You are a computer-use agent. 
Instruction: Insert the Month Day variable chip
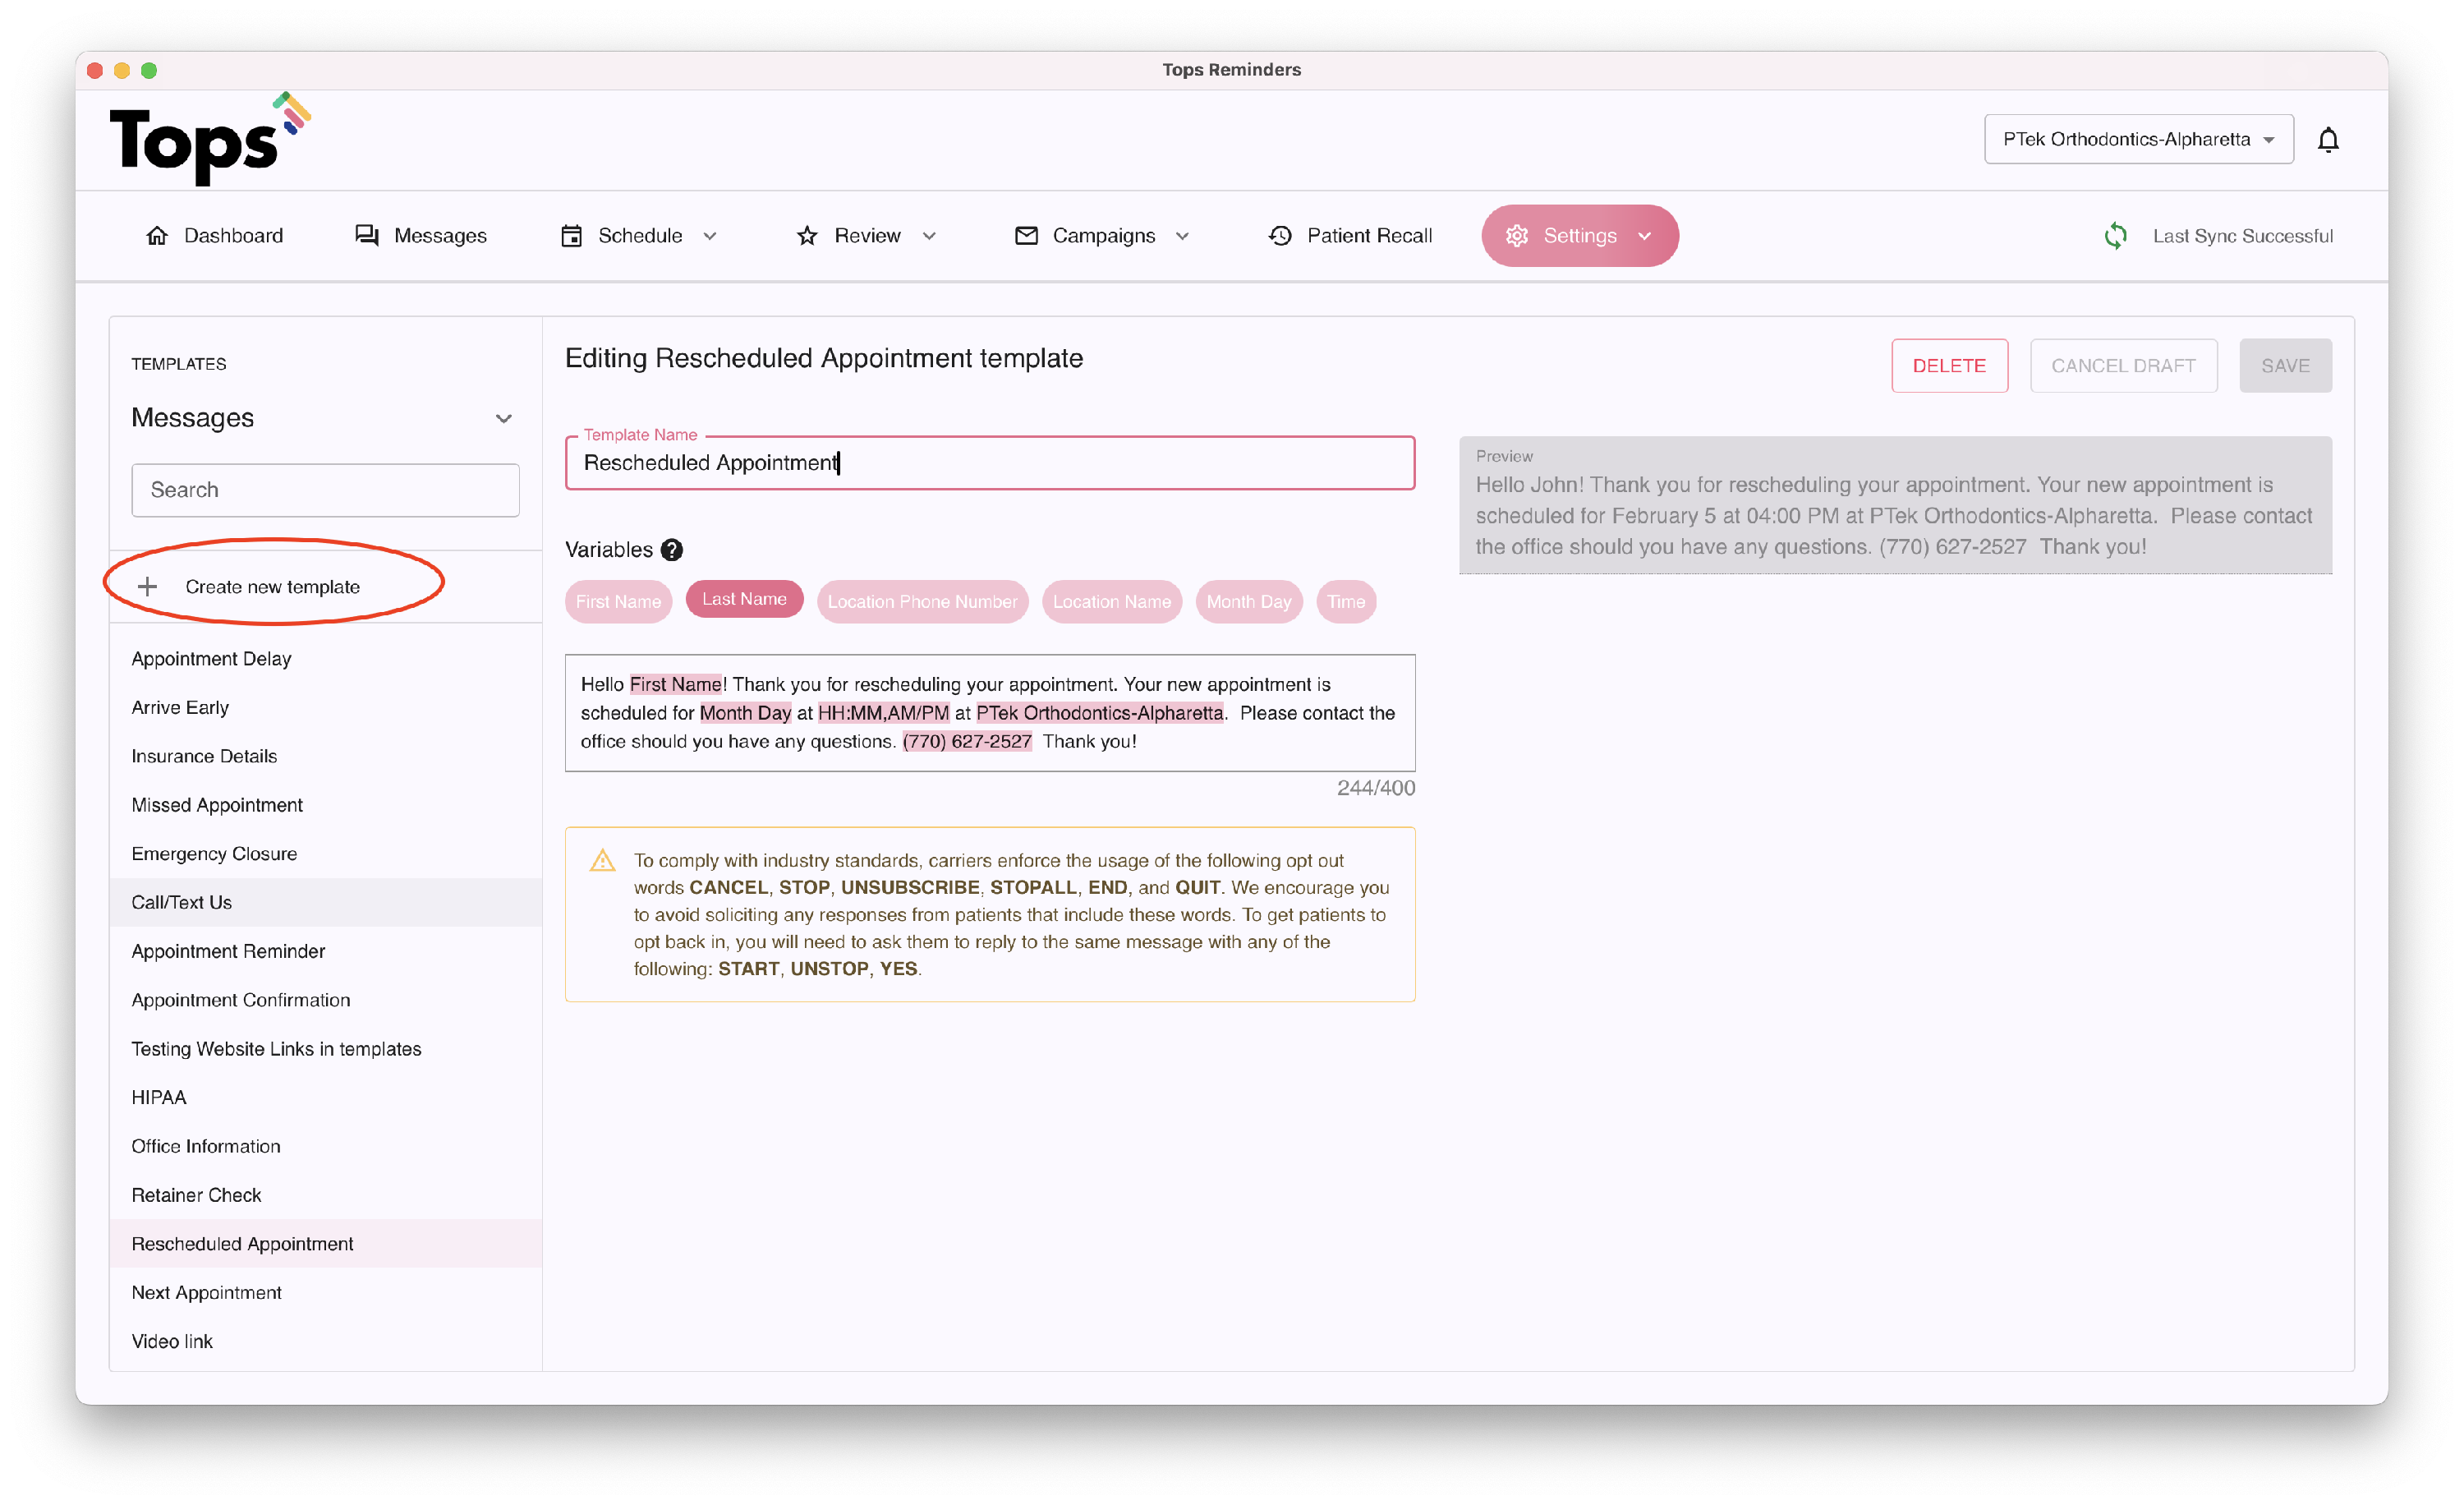[x=1248, y=602]
